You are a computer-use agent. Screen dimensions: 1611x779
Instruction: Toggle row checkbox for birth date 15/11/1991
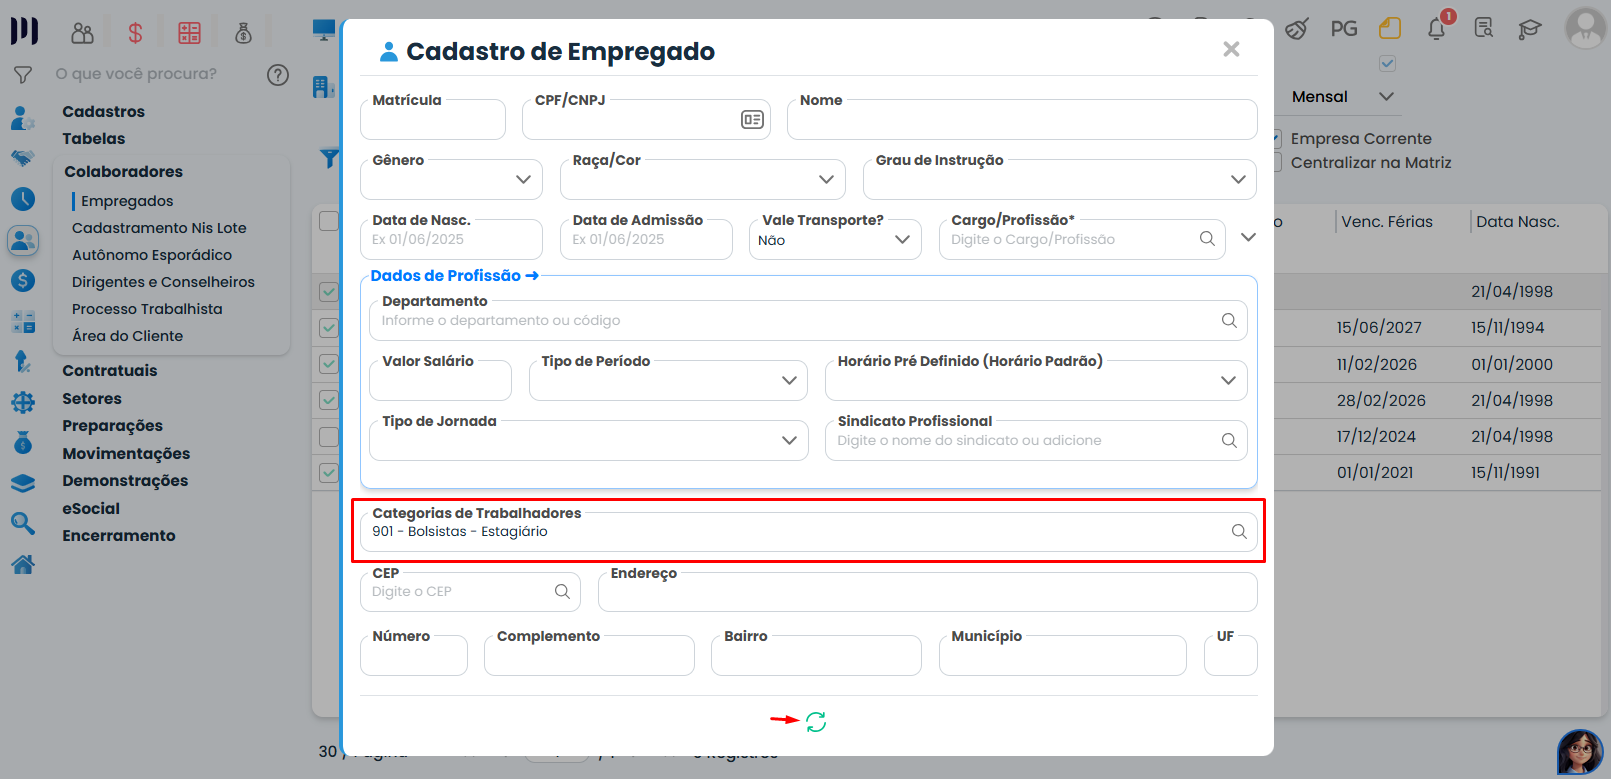pyautogui.click(x=329, y=472)
